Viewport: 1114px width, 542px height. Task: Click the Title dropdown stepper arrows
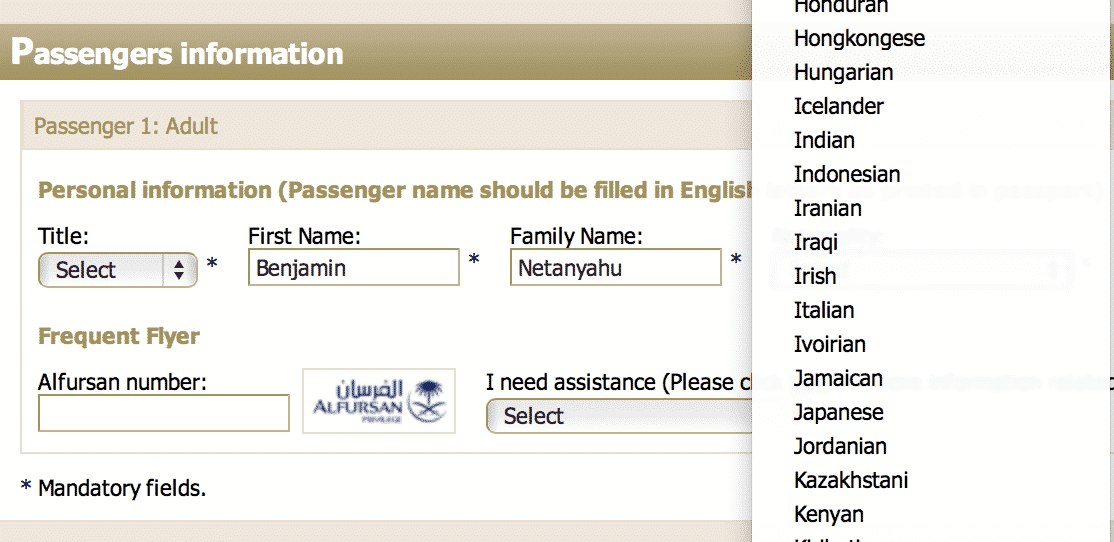point(179,270)
